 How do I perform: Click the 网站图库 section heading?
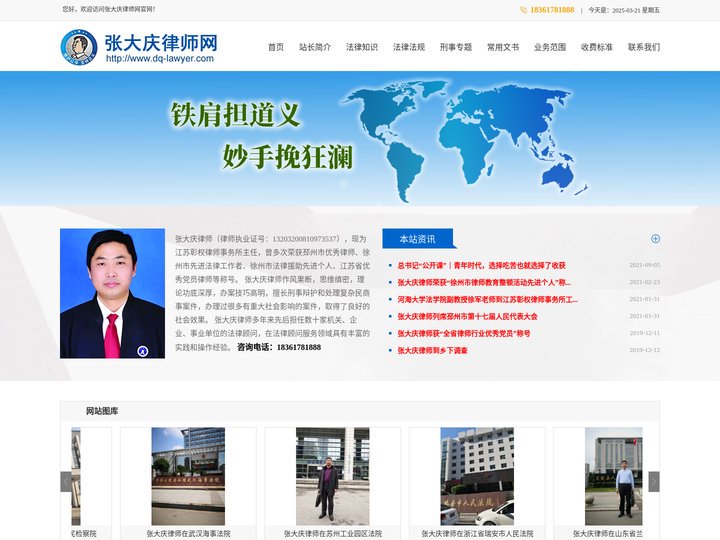coord(102,411)
